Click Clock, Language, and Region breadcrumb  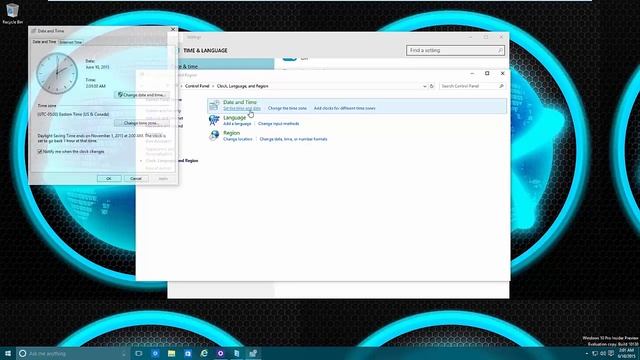242,86
